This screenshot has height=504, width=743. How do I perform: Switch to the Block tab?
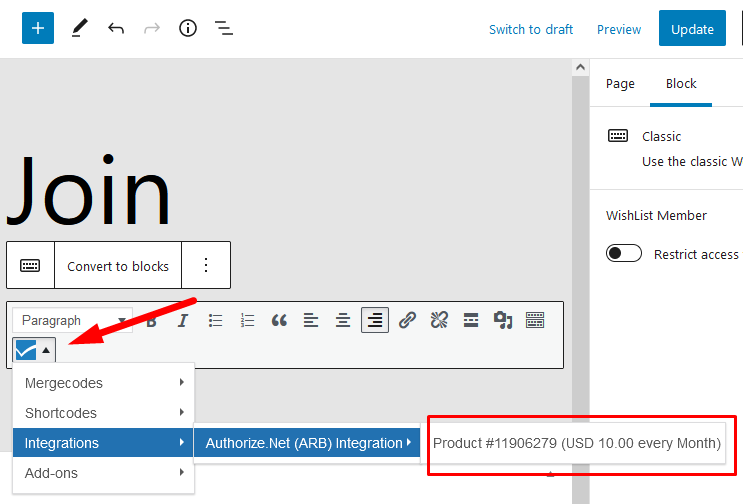681,84
